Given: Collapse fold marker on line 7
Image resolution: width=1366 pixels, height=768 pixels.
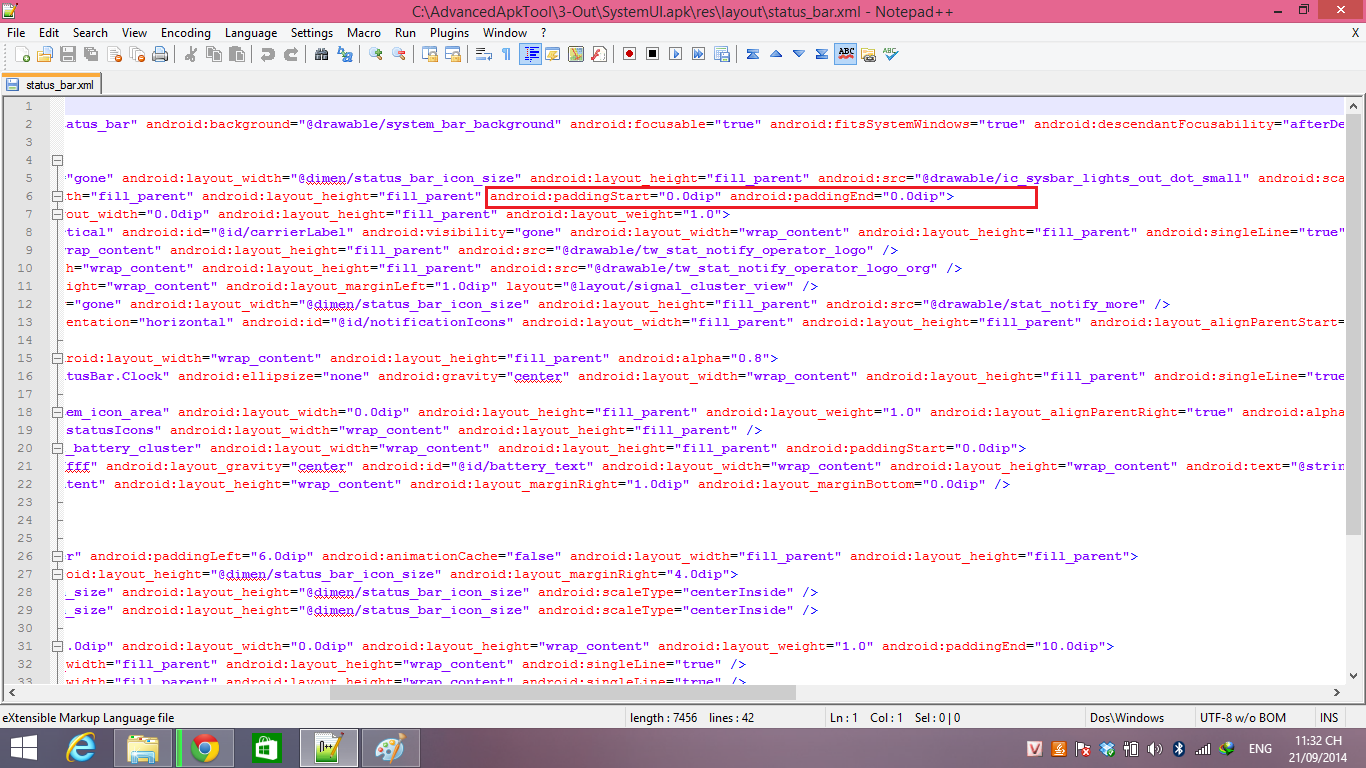Looking at the screenshot, I should (x=57, y=214).
